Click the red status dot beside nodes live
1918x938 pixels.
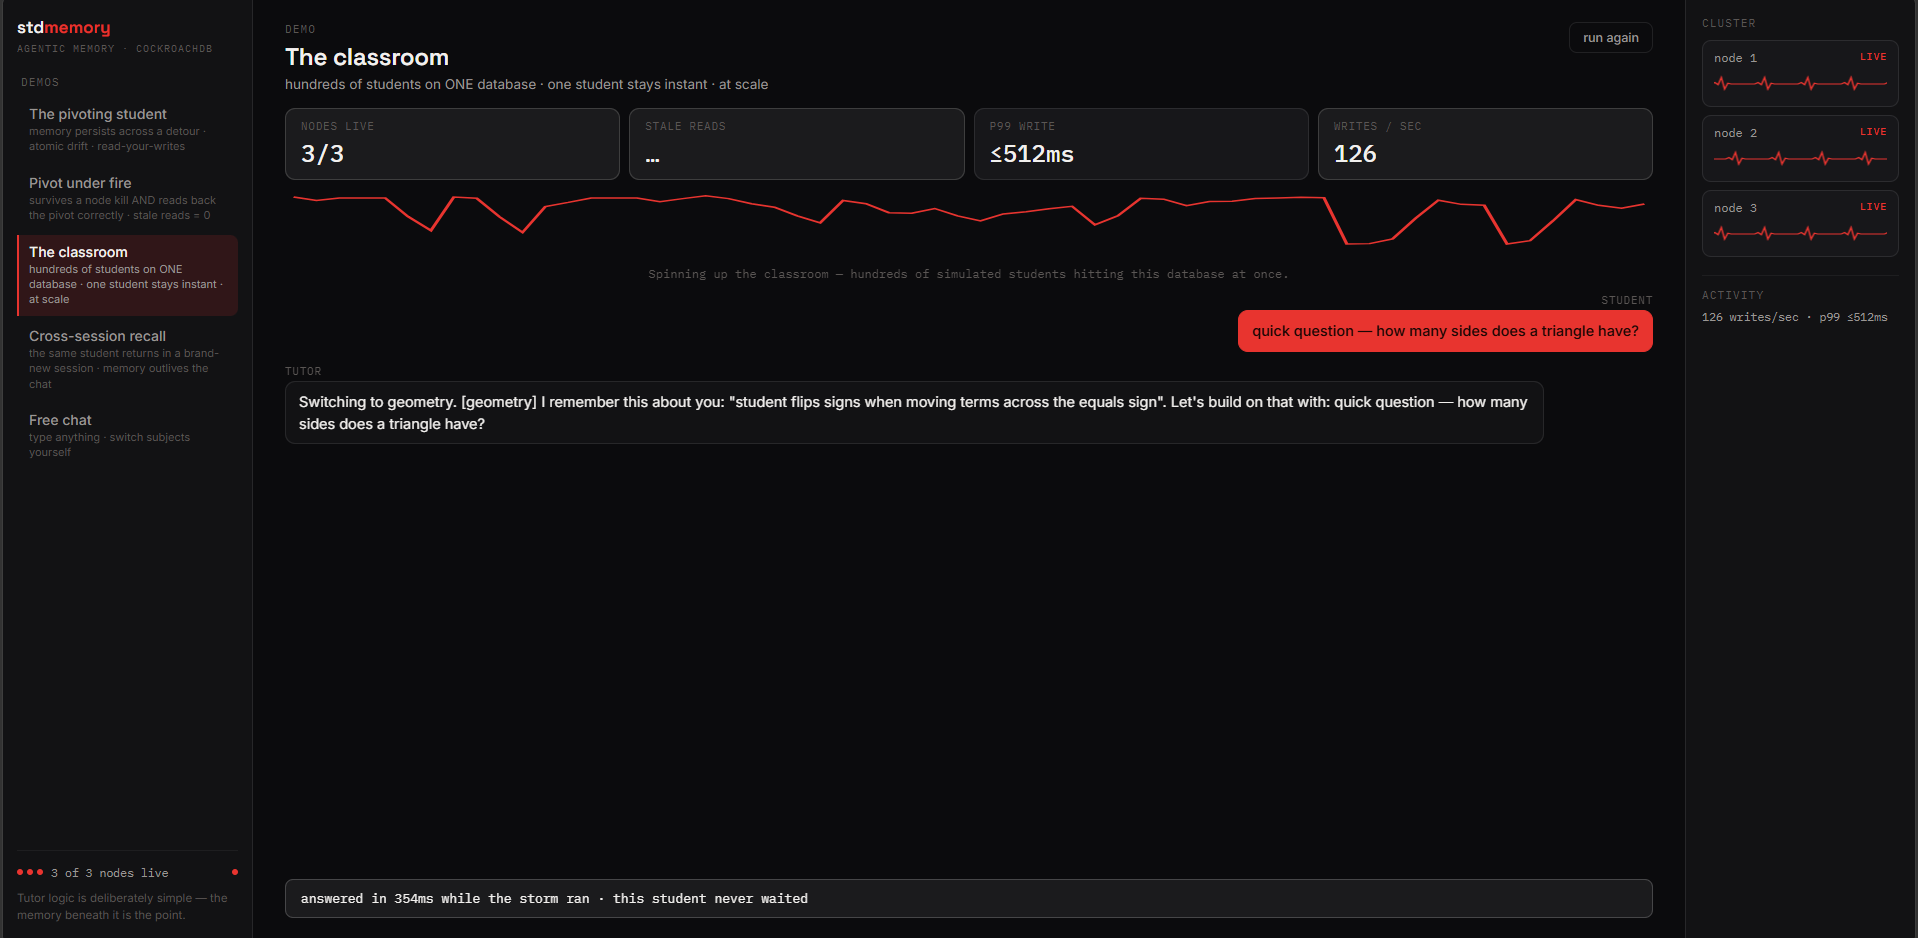pyautogui.click(x=235, y=872)
